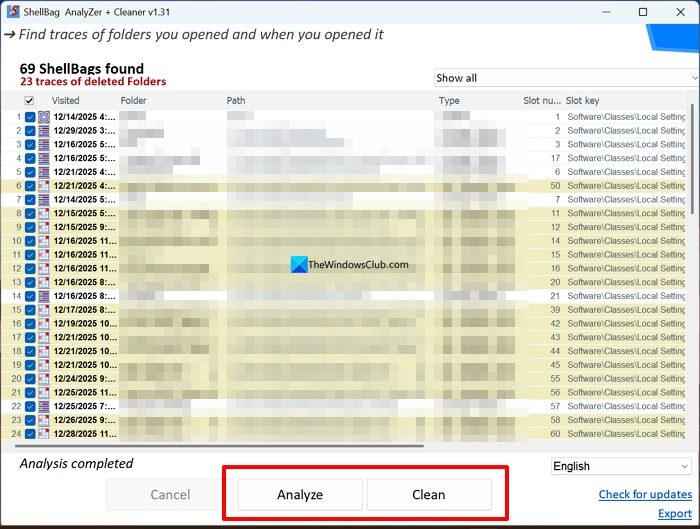
Task: Click the row 8 deleted-folder icon
Action: tap(44, 213)
